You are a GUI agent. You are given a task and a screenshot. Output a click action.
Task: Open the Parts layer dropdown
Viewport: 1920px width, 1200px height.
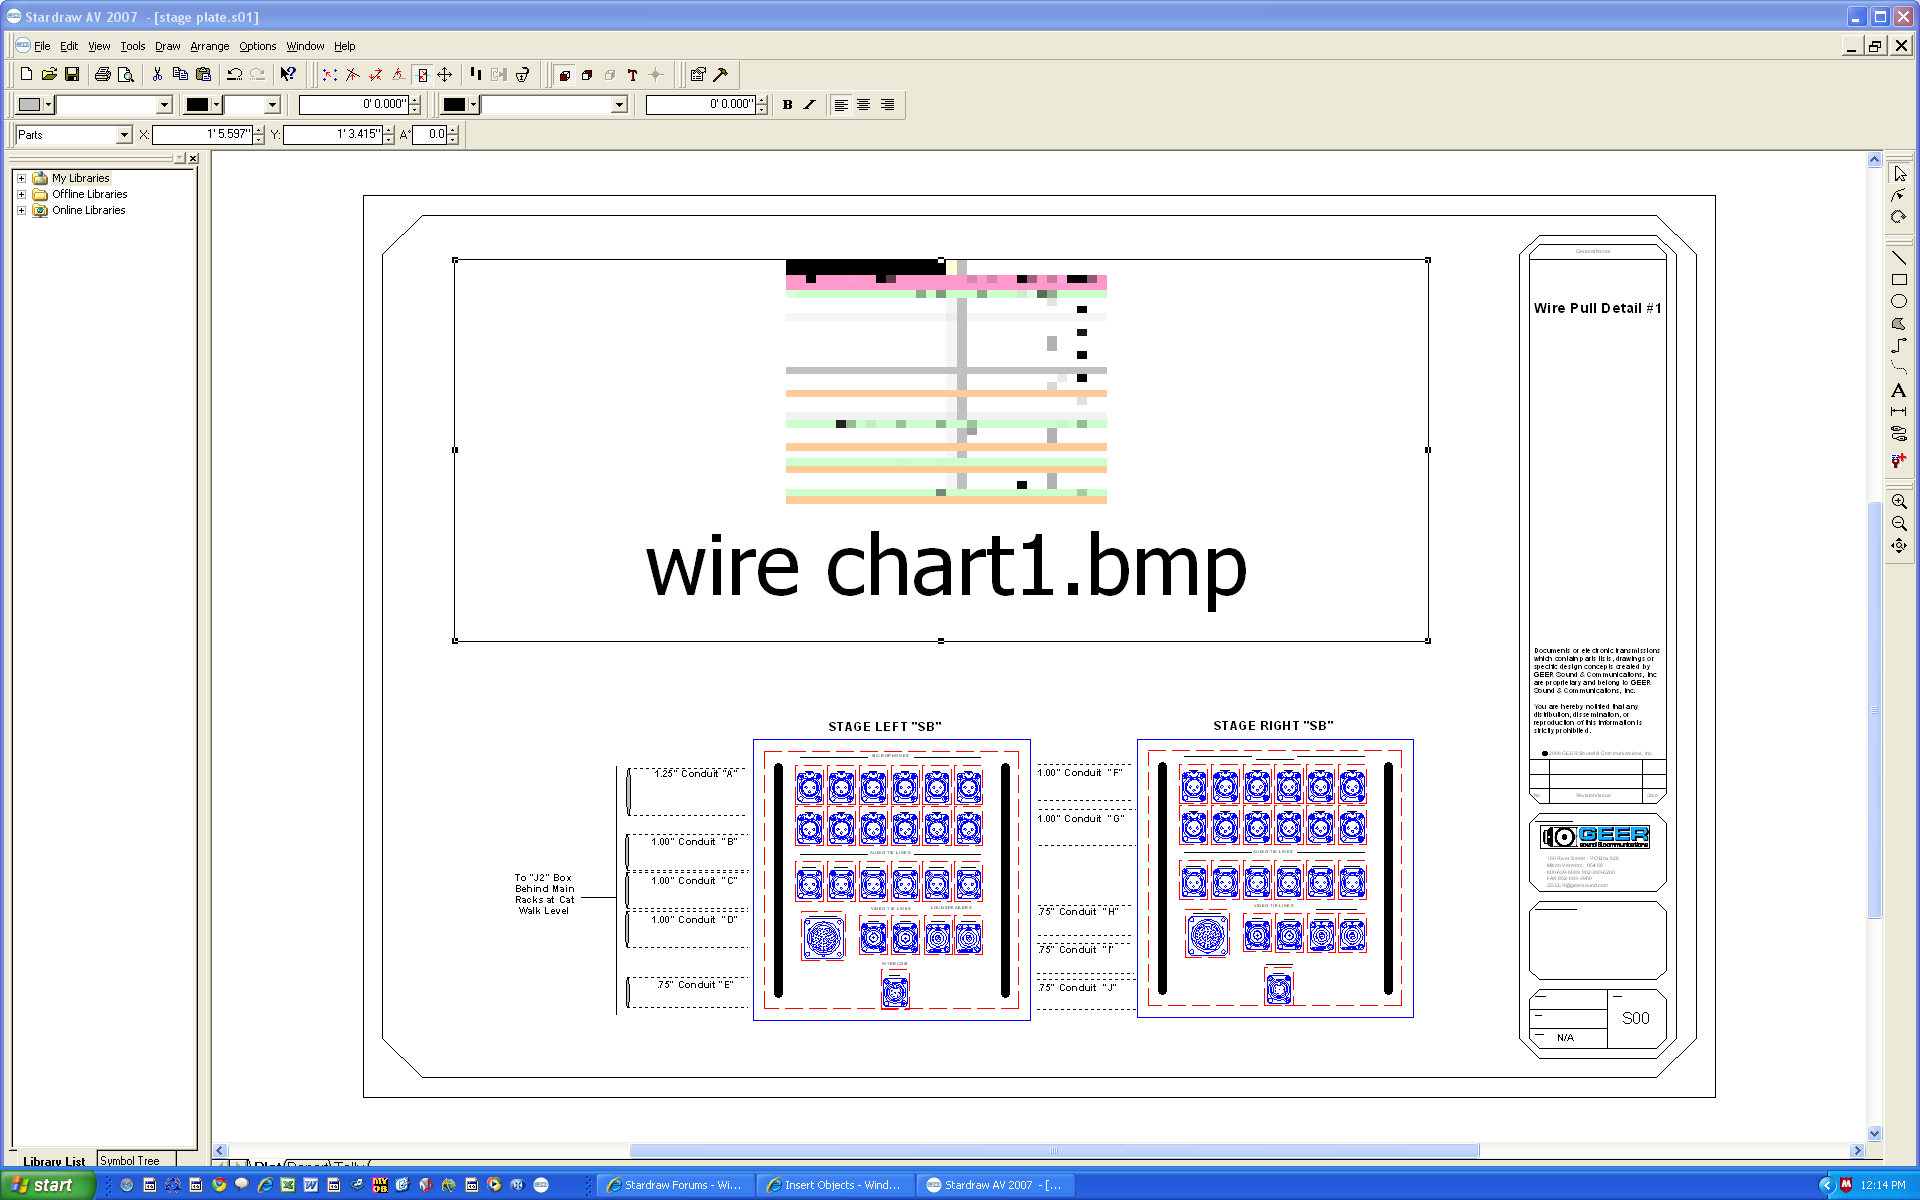pos(124,135)
